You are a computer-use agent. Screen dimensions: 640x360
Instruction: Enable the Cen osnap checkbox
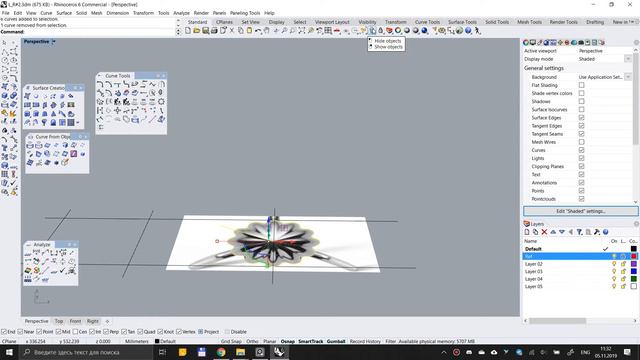pyautogui.click(x=75, y=332)
